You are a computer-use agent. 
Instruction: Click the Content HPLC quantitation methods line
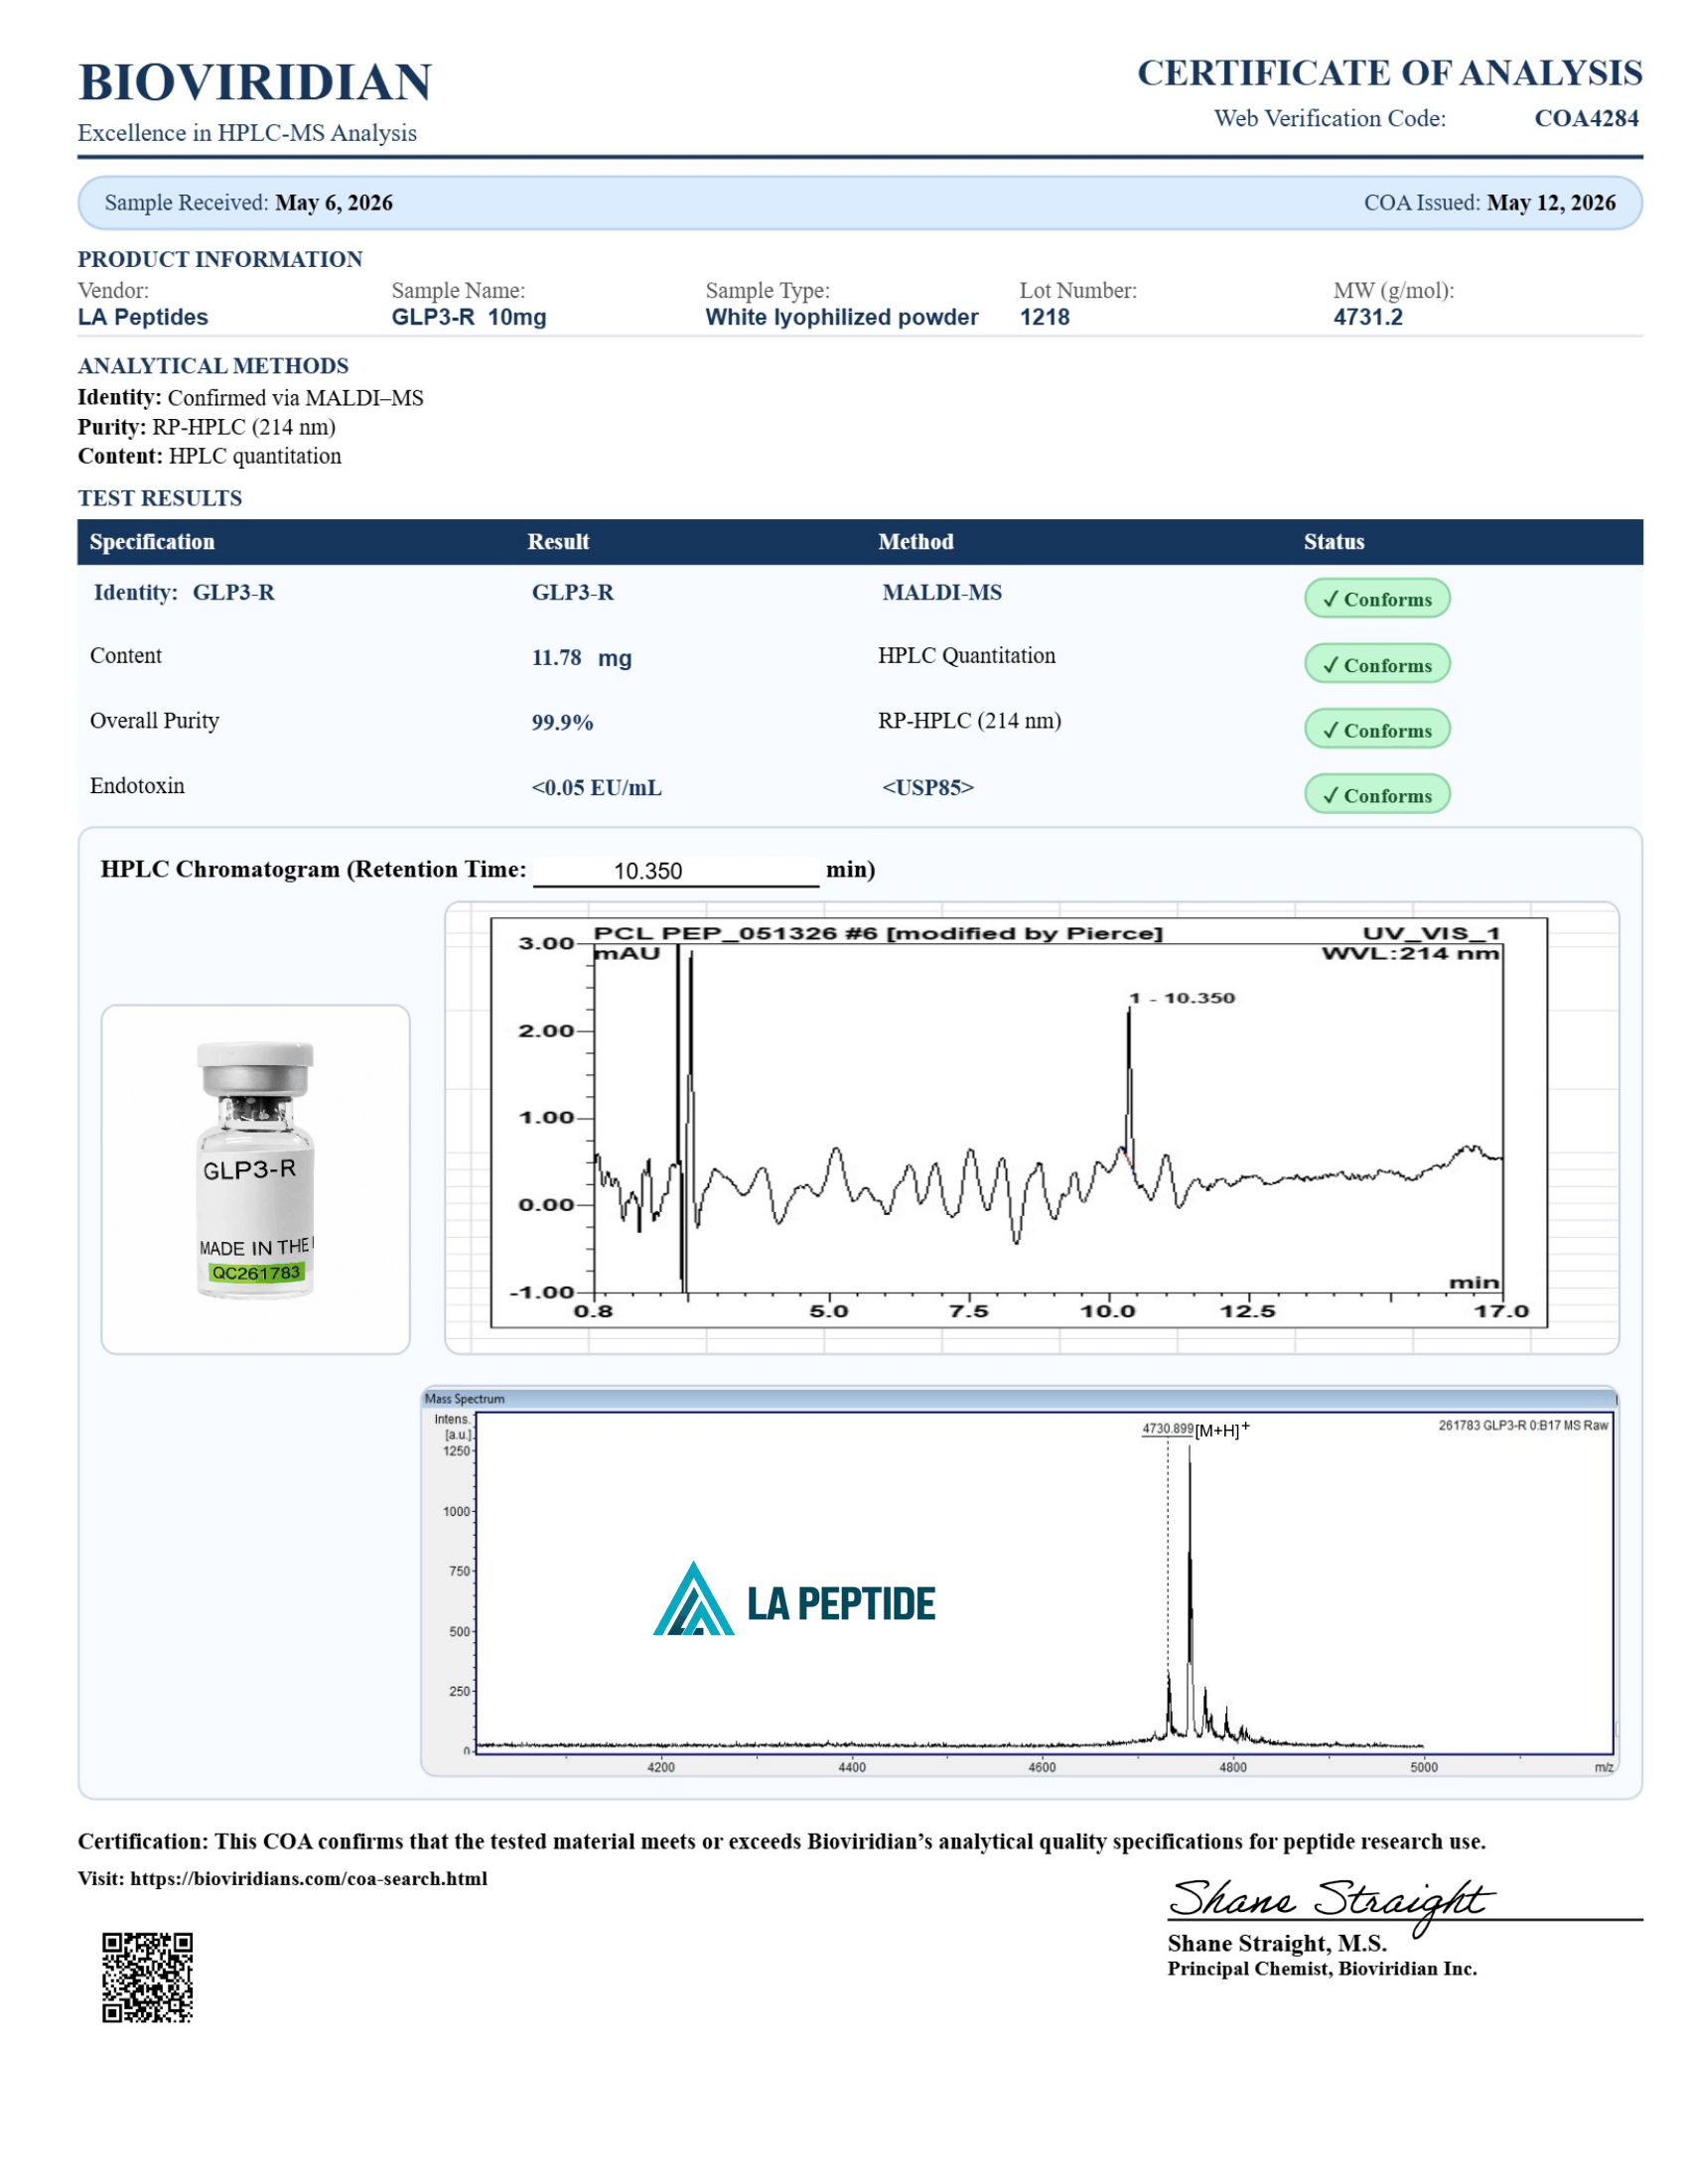pyautogui.click(x=209, y=456)
